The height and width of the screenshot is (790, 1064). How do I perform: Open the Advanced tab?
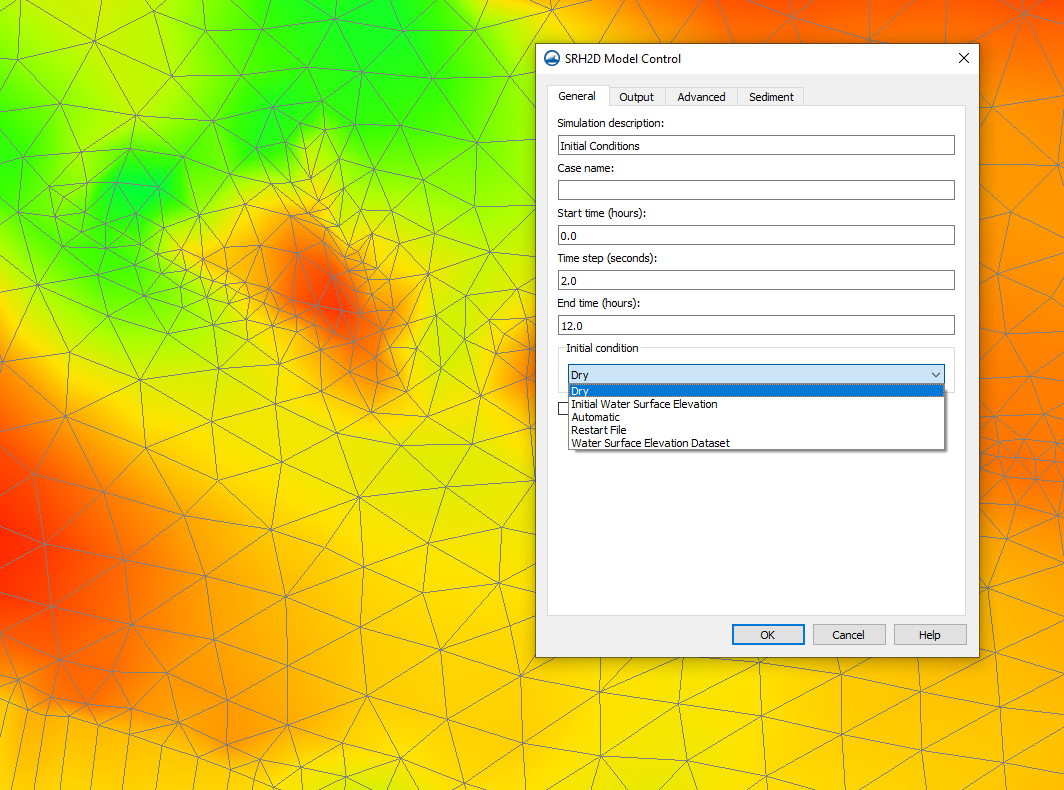701,97
